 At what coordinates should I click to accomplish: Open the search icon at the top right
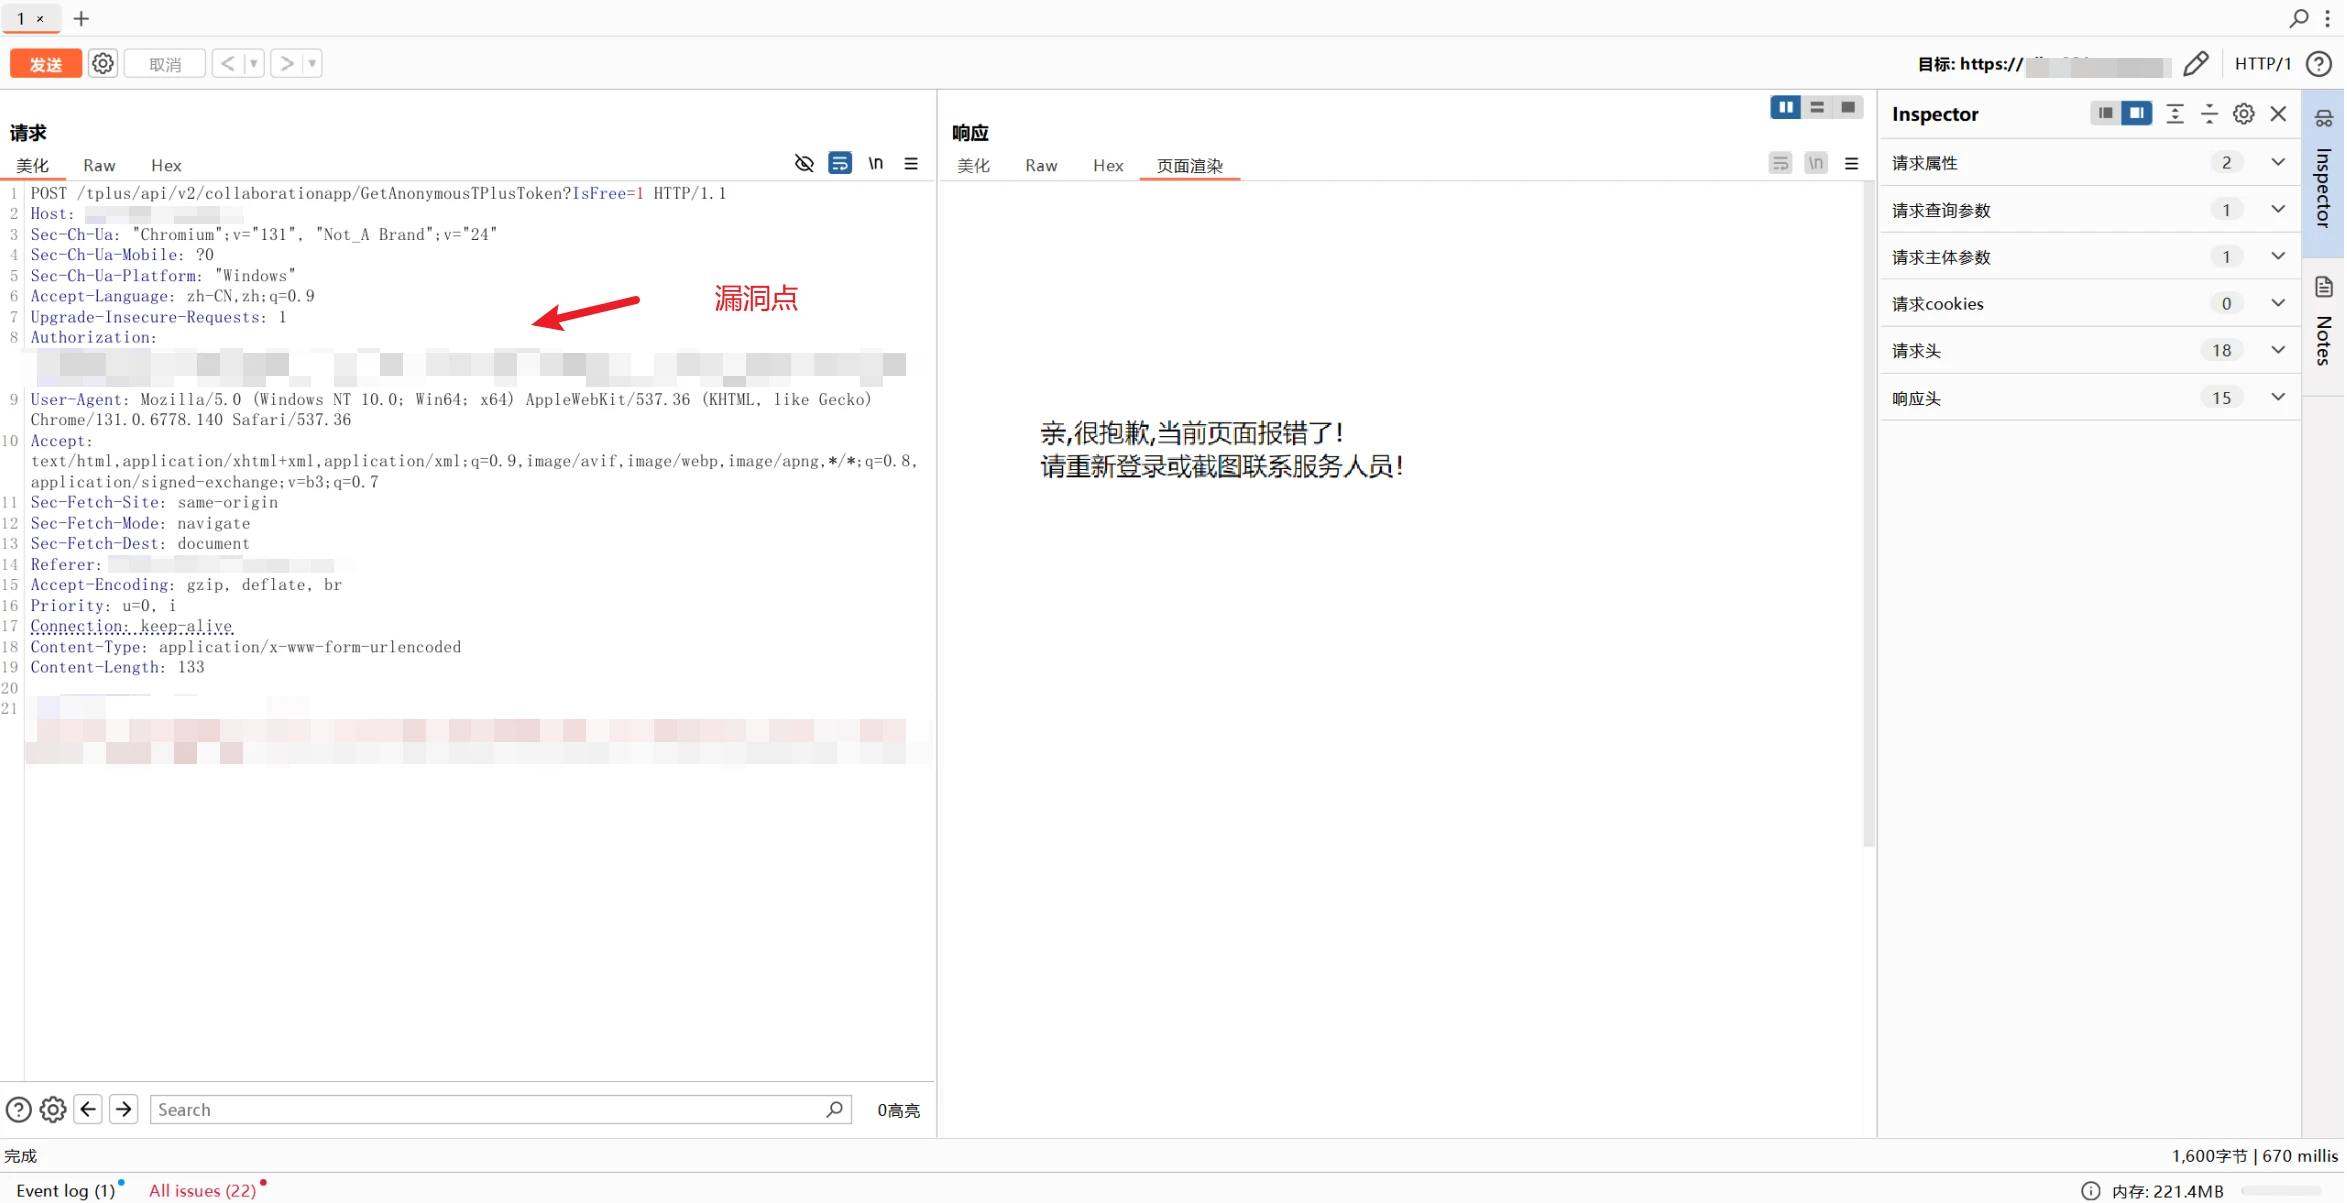2299,18
